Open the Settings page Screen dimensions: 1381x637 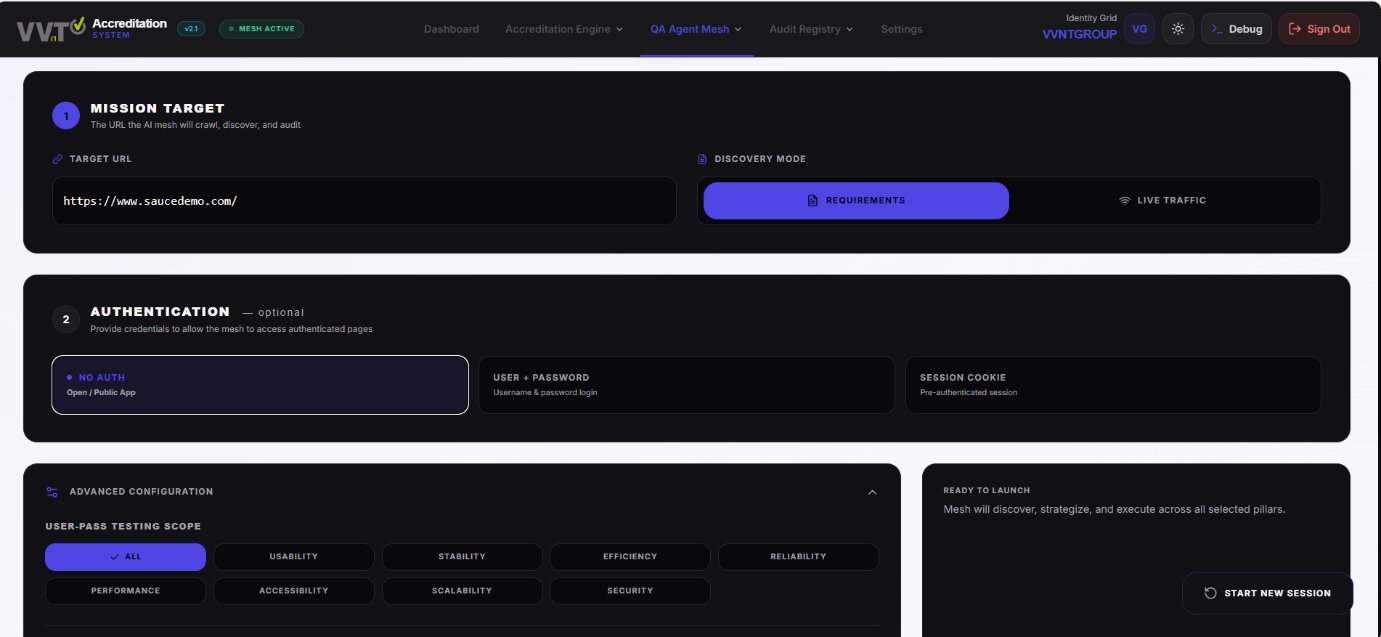point(901,29)
